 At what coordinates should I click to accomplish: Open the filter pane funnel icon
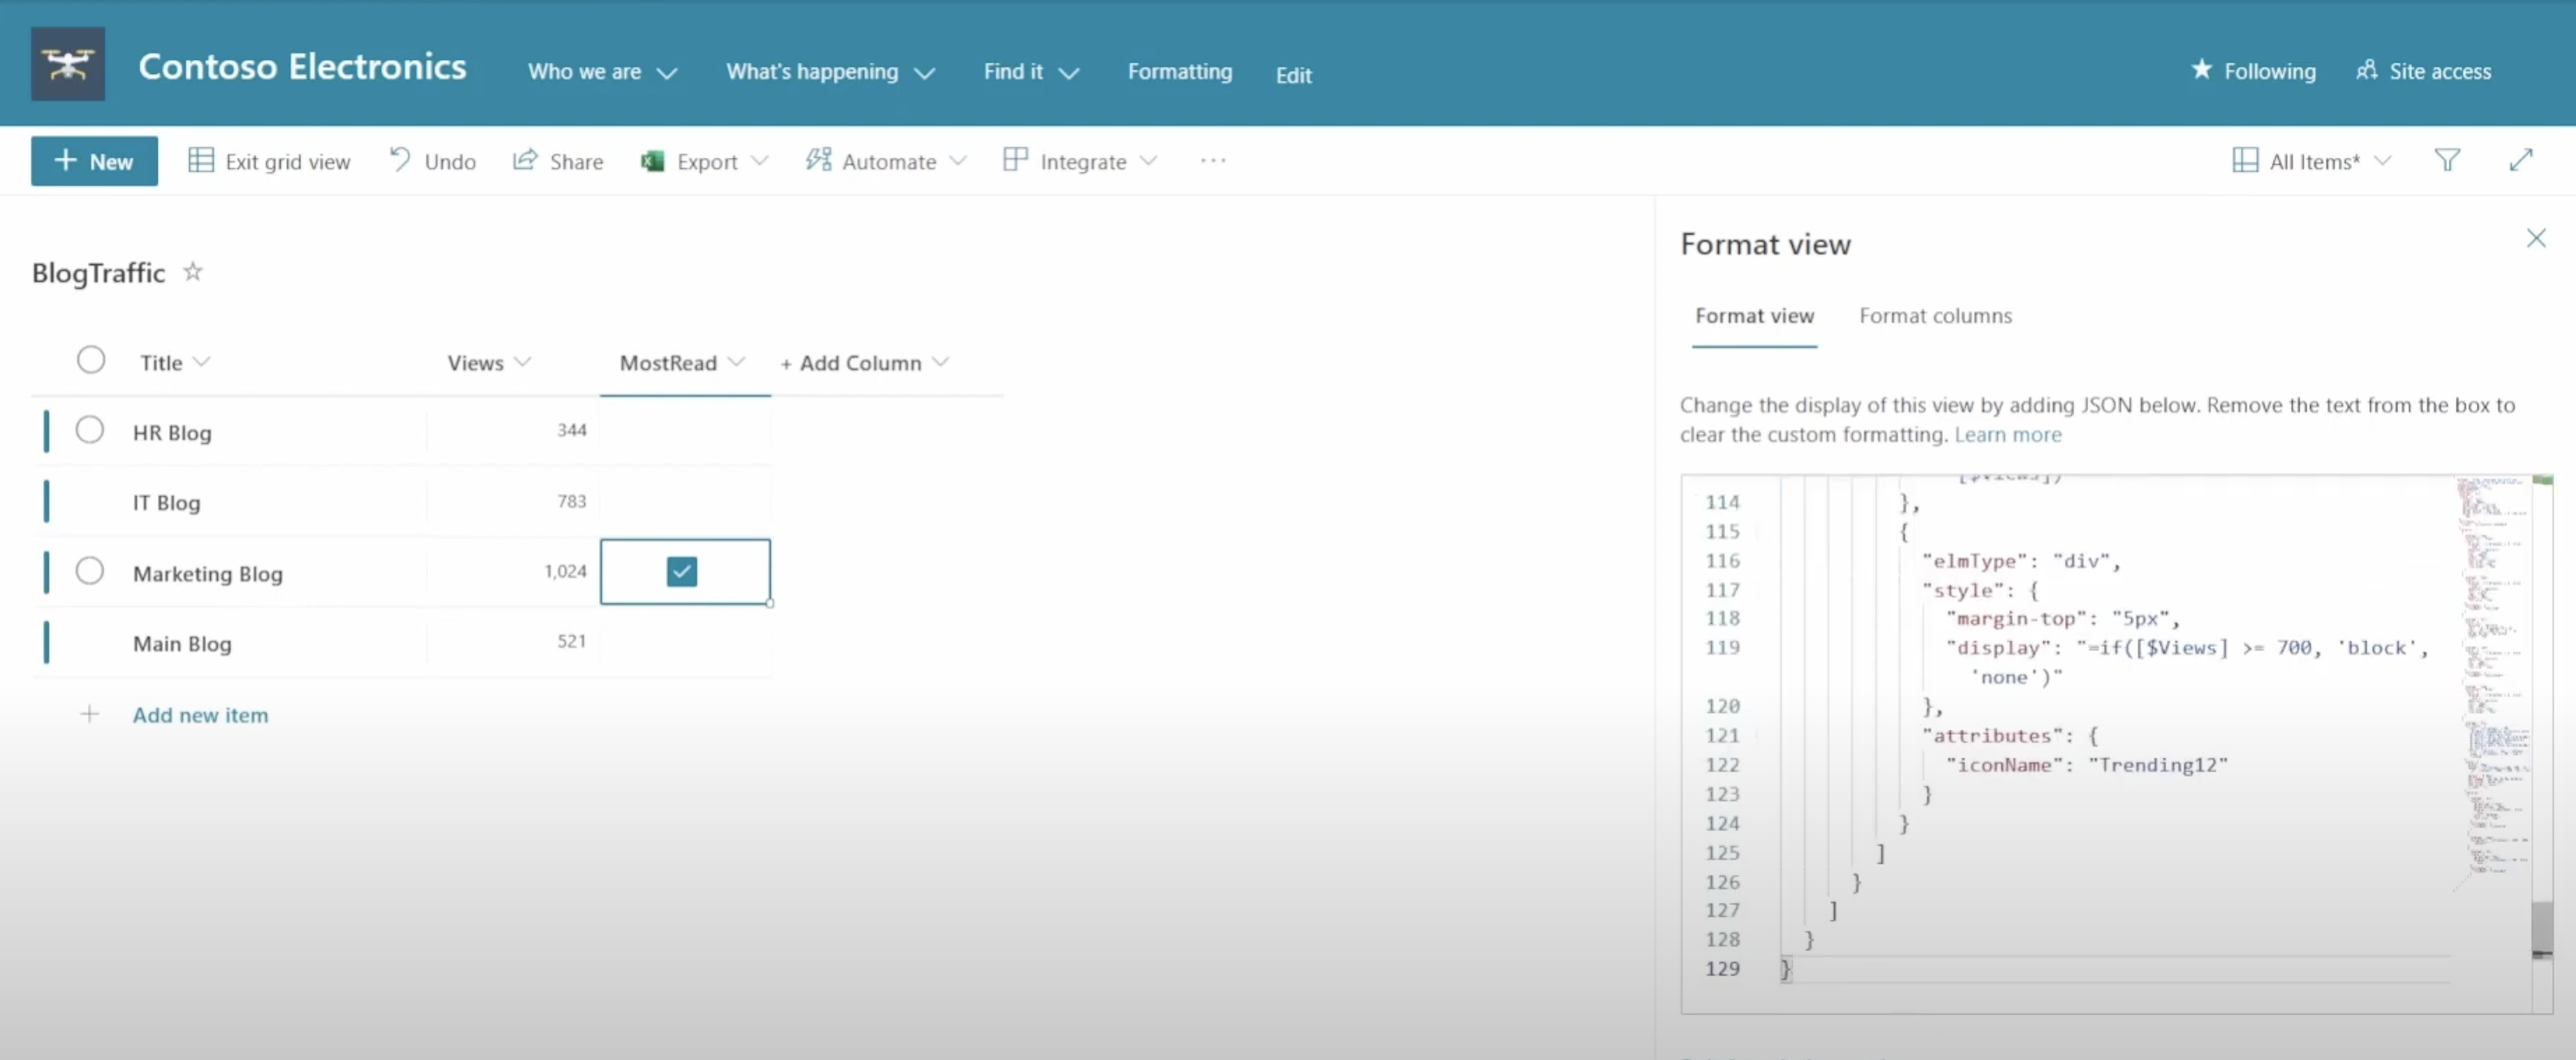2447,160
